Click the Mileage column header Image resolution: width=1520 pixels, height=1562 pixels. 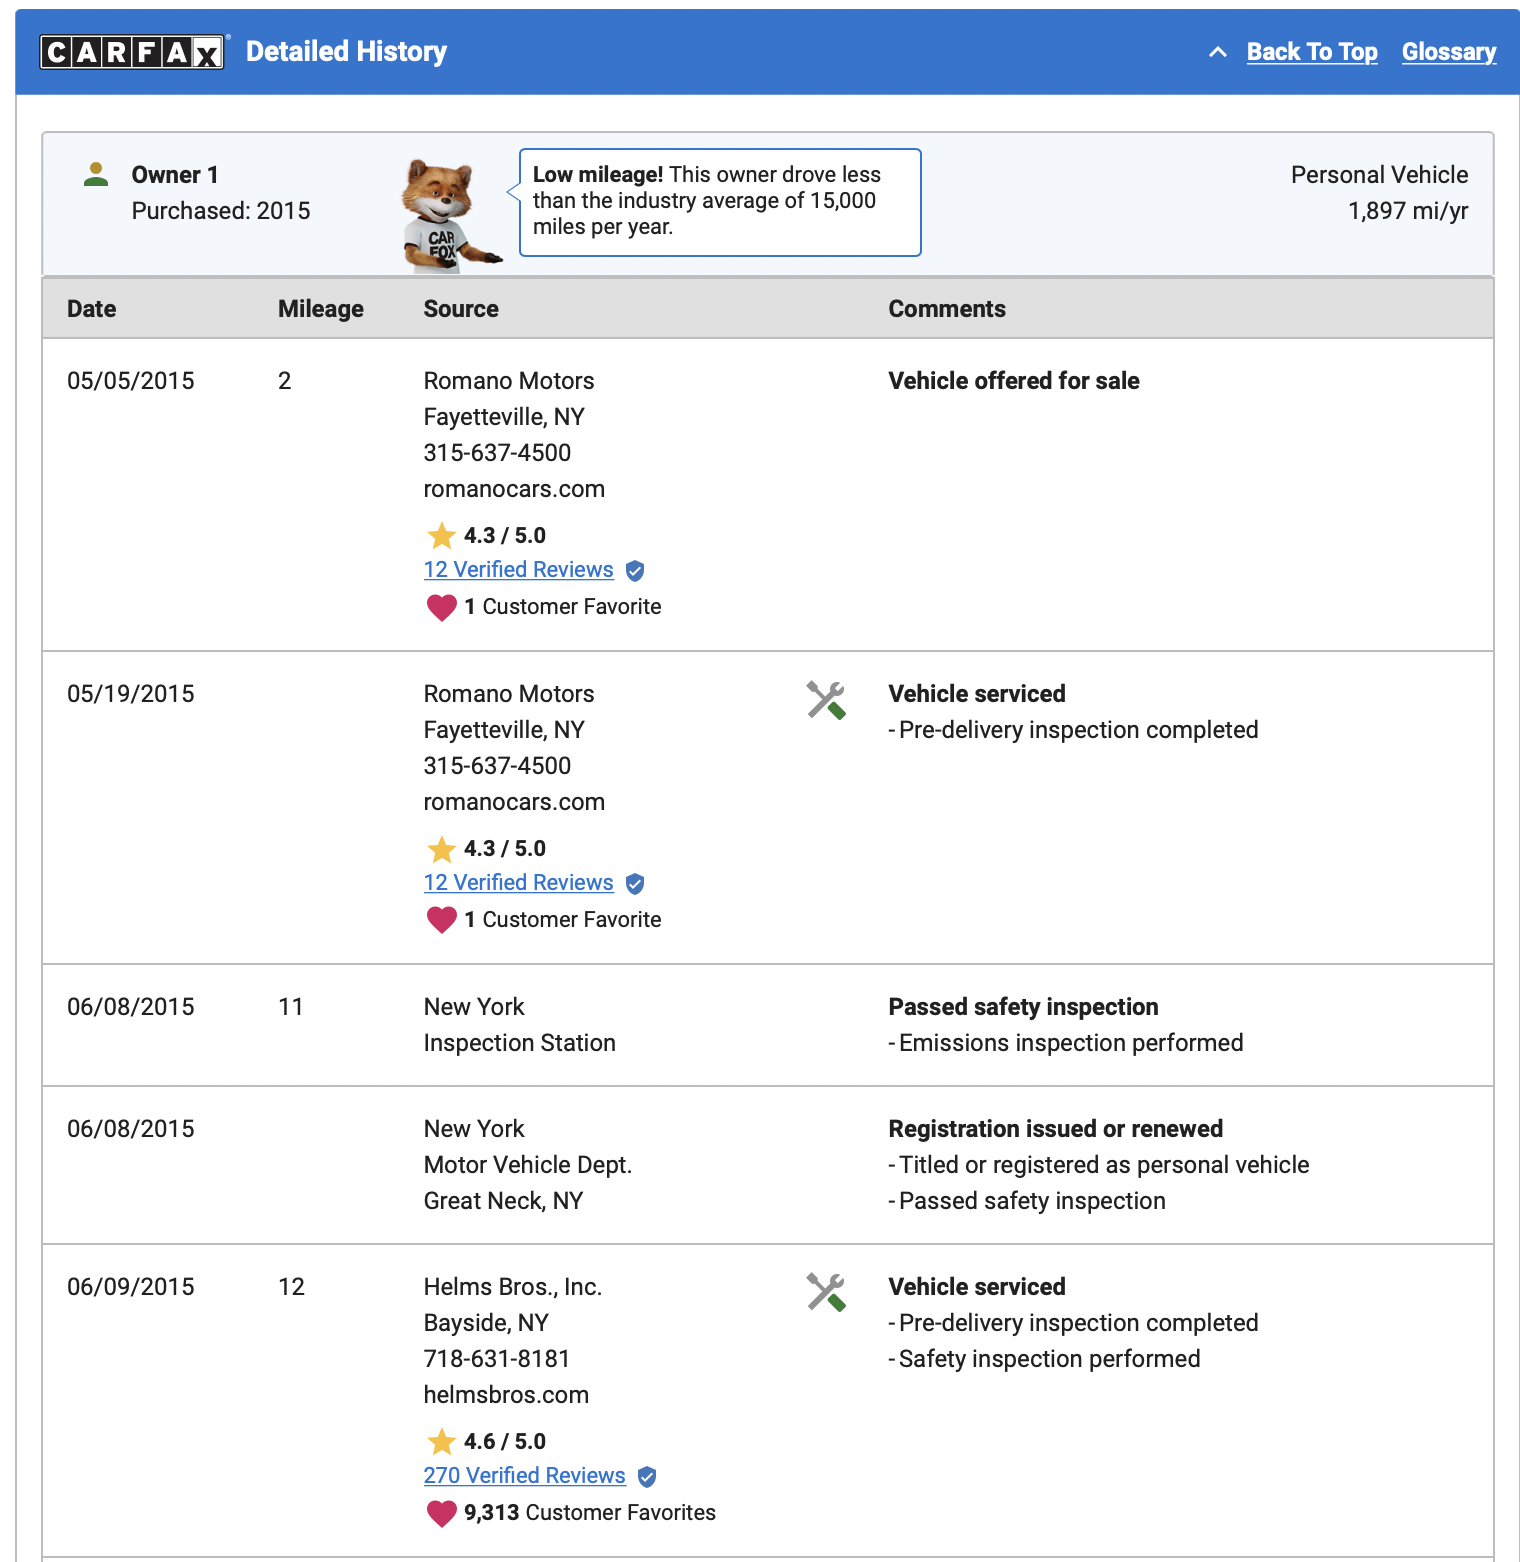click(321, 309)
